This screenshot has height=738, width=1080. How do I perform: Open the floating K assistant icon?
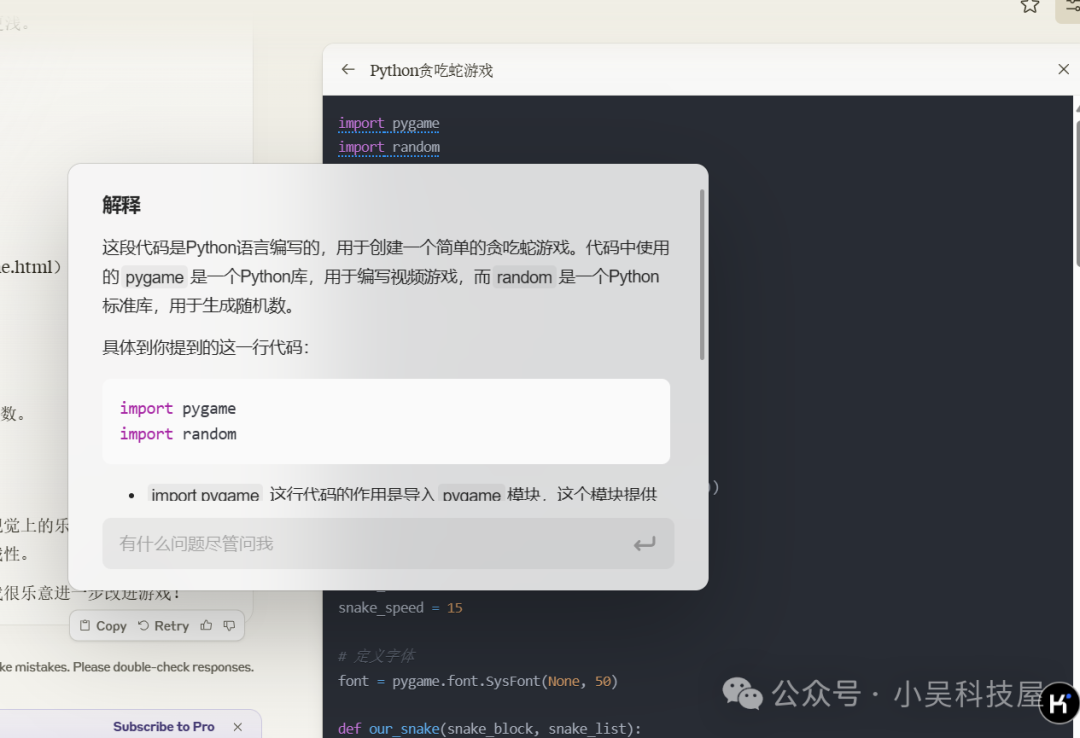tap(1059, 702)
